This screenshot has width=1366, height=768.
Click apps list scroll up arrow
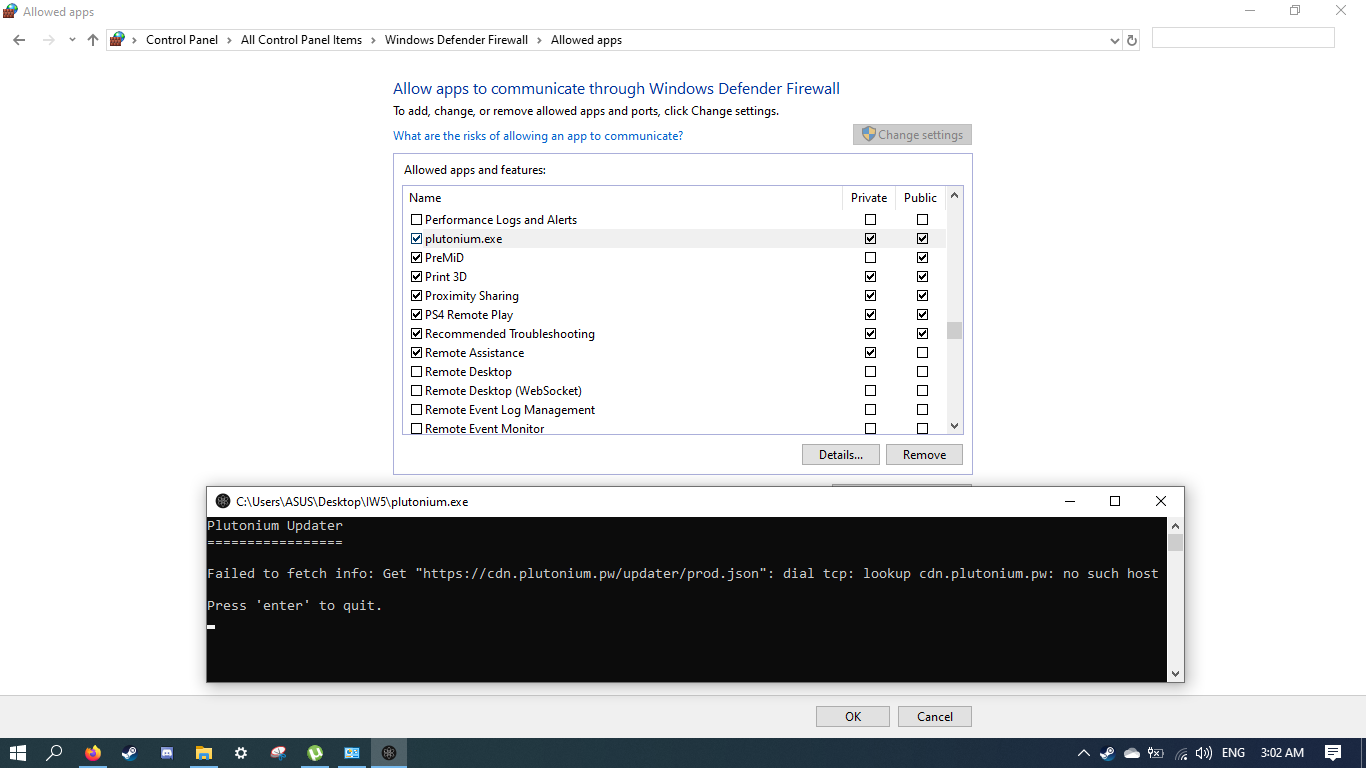point(954,196)
